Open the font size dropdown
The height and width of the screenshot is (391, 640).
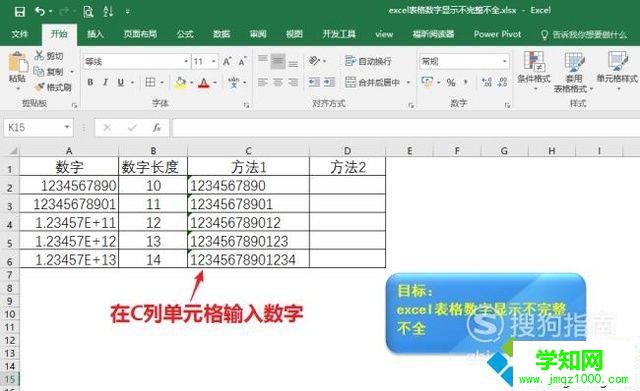coord(213,62)
